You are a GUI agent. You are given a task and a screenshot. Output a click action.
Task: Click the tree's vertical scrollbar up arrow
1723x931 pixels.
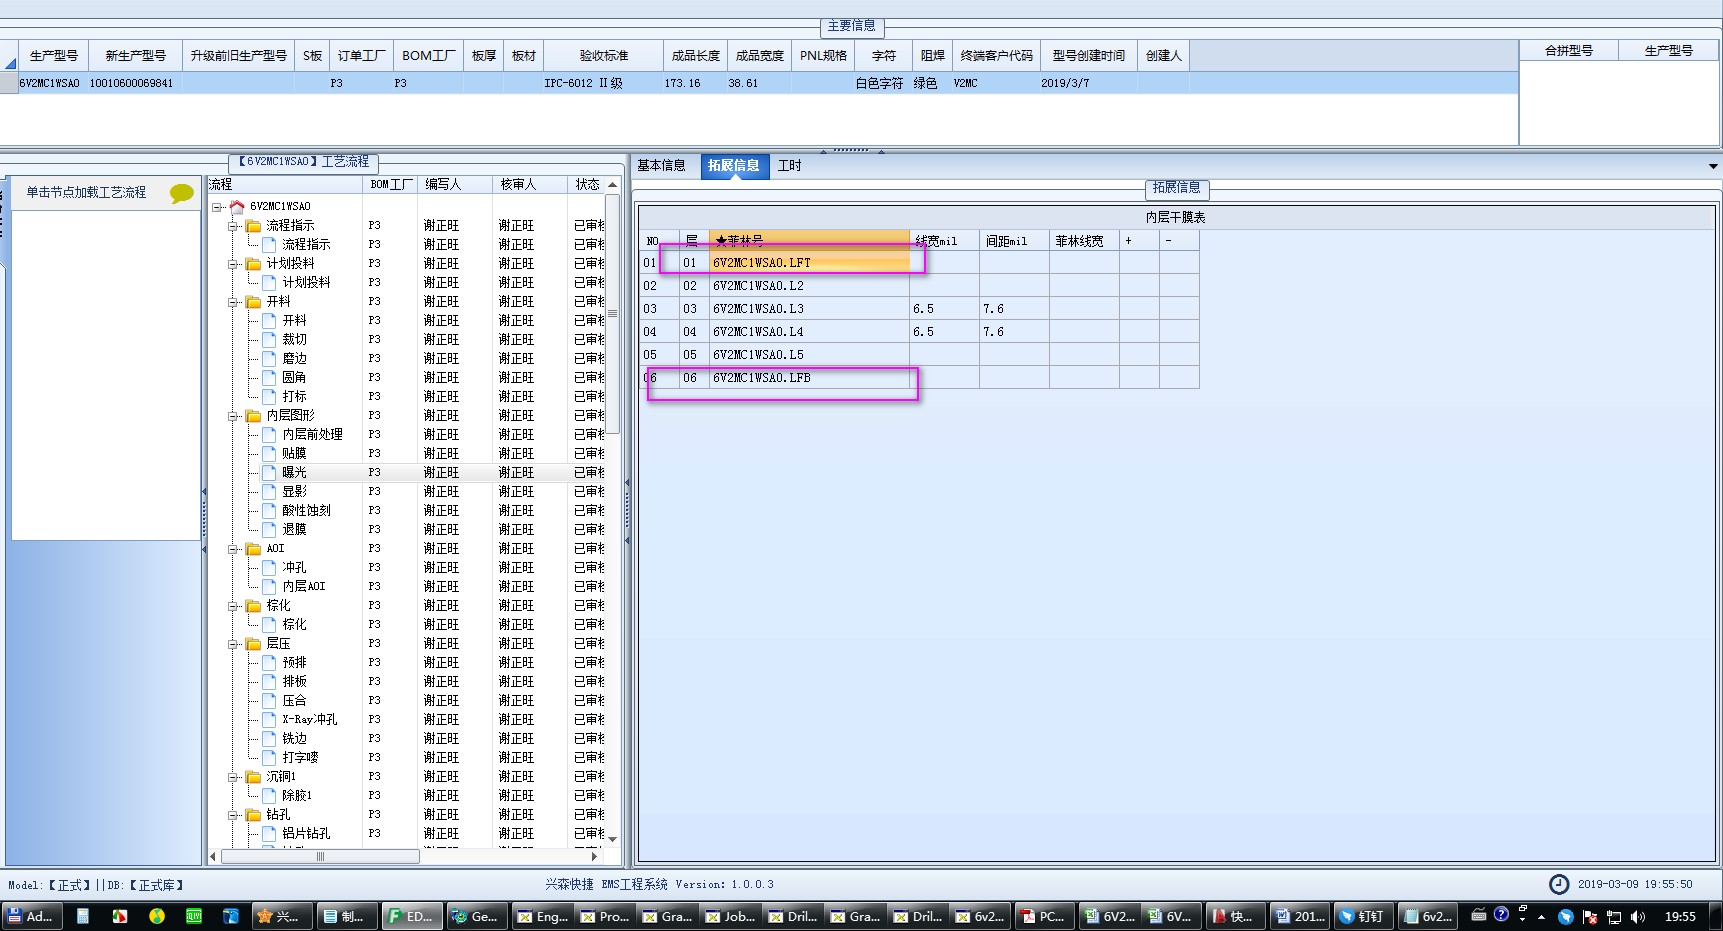tap(613, 185)
